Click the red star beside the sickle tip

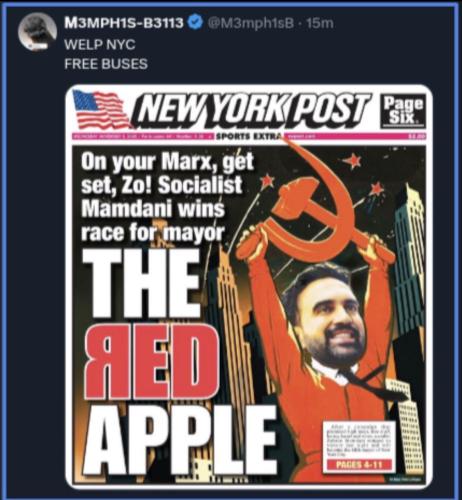[353, 161]
